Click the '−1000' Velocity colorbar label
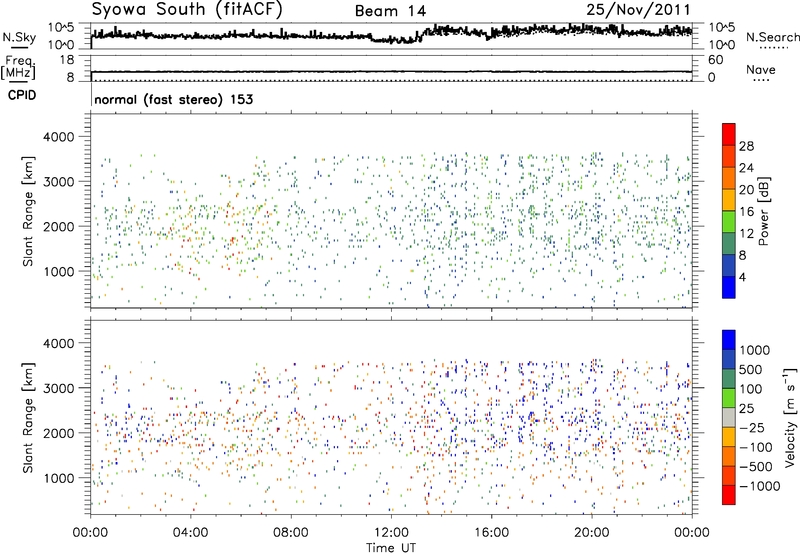This screenshot has height=554, width=800. coord(760,486)
